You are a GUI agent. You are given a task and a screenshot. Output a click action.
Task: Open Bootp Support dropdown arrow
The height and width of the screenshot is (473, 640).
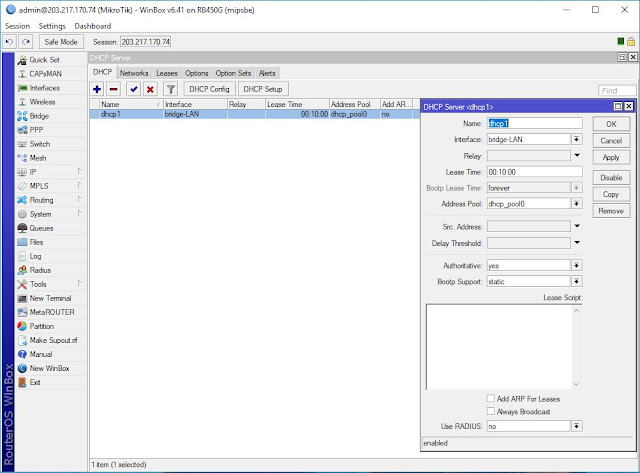(576, 281)
